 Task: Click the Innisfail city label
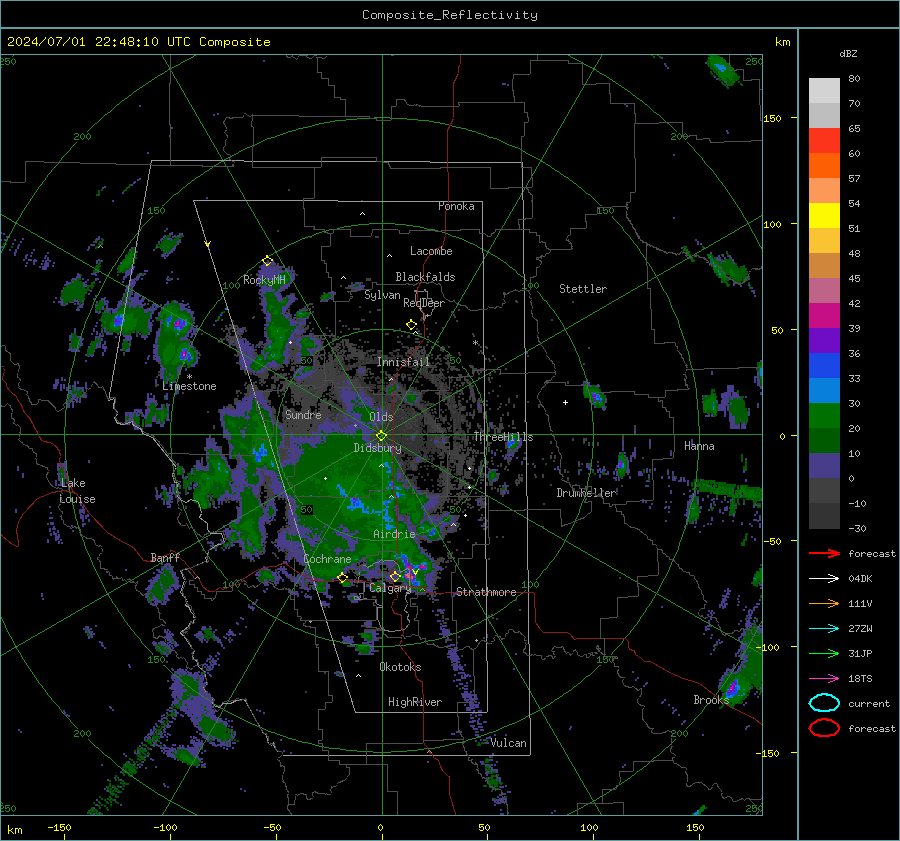[x=404, y=362]
